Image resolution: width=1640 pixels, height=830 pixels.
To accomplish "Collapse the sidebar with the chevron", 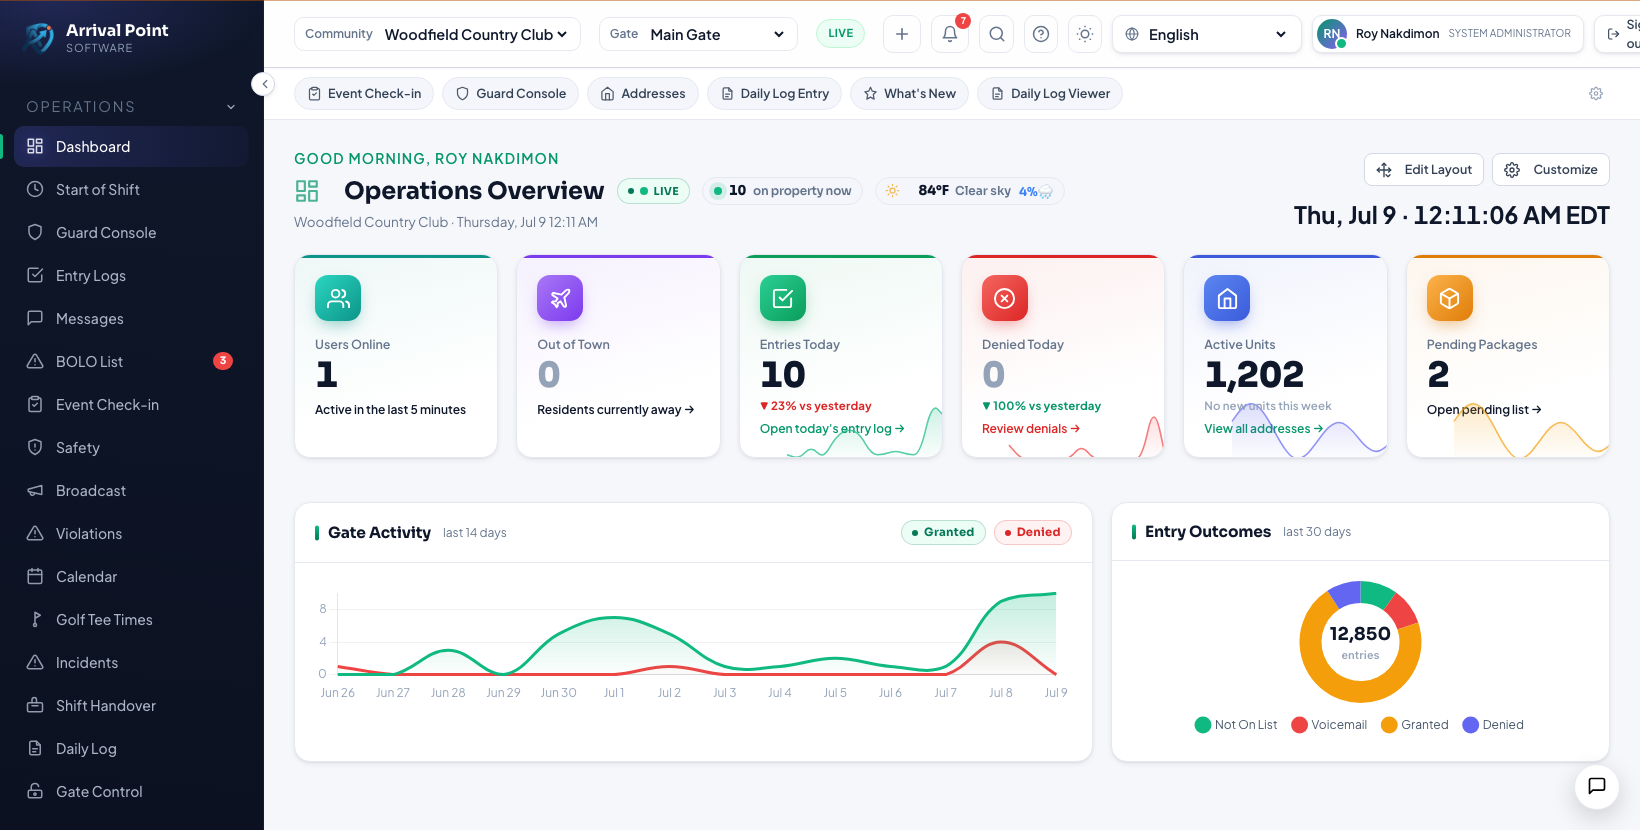I will click(x=263, y=84).
